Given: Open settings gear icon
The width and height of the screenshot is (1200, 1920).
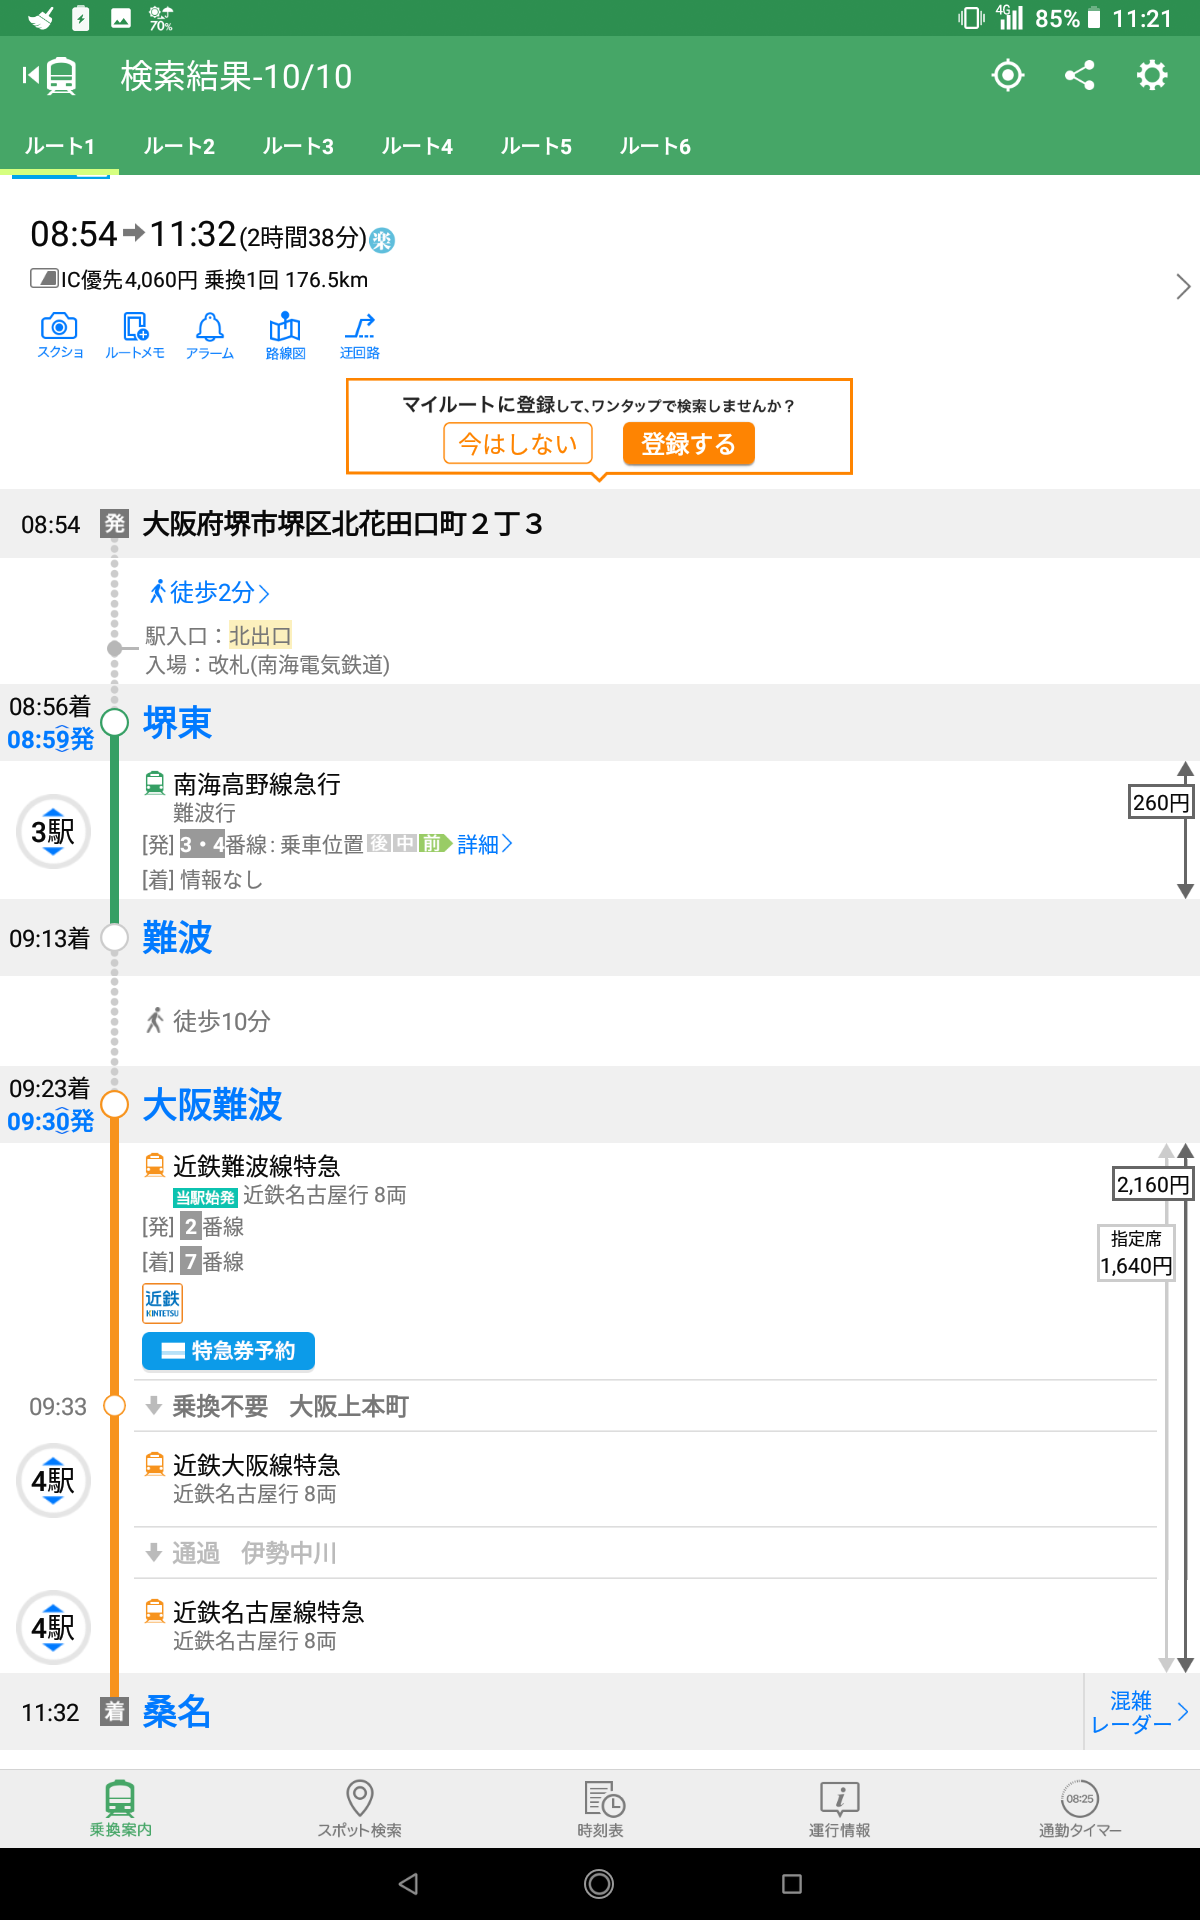Looking at the screenshot, I should (x=1152, y=75).
